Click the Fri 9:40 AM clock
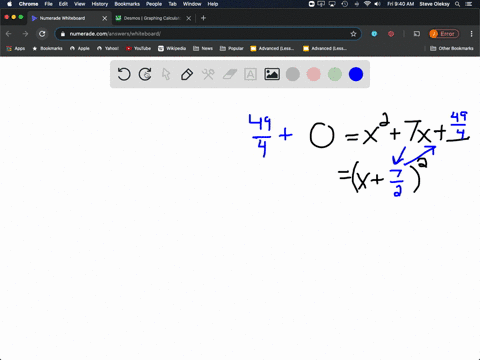Viewport: 480px width, 360px height. pos(401,4)
